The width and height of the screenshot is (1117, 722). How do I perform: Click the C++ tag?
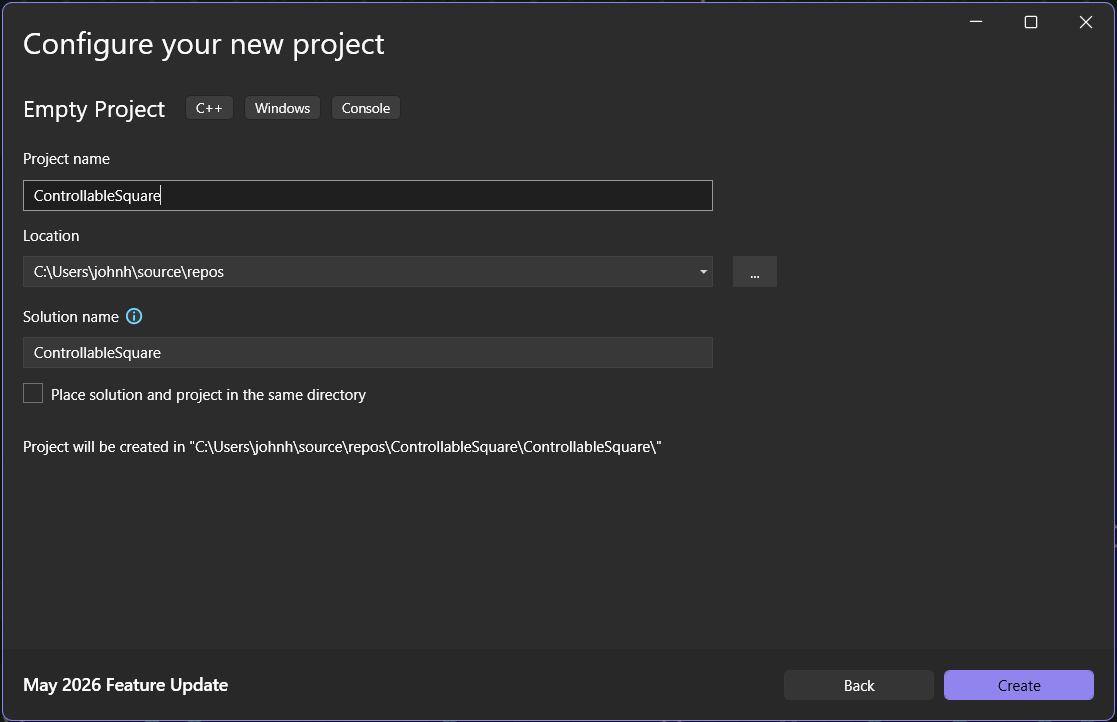209,108
